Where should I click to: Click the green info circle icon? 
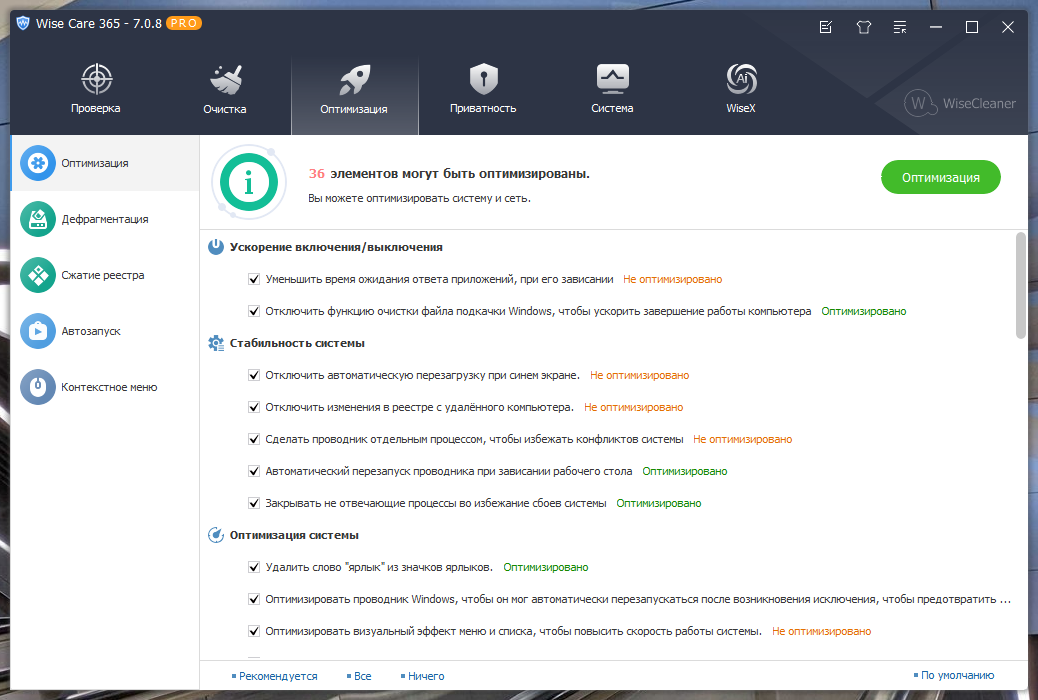[x=249, y=182]
